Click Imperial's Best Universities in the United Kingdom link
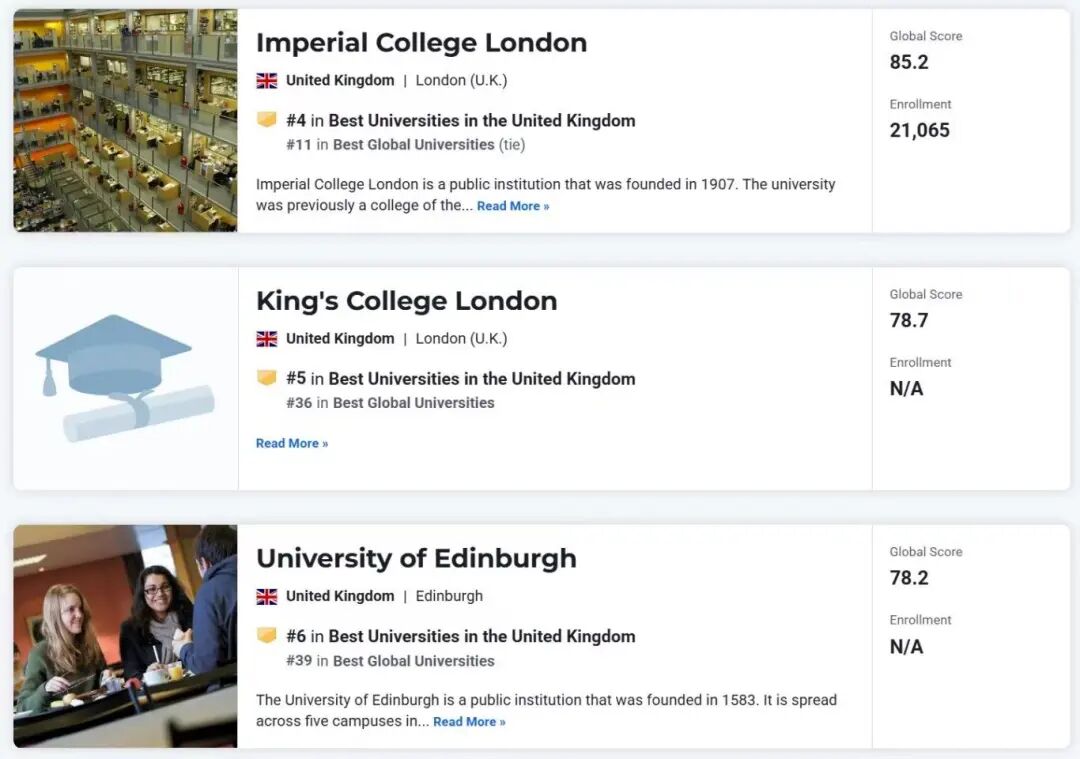 481,121
